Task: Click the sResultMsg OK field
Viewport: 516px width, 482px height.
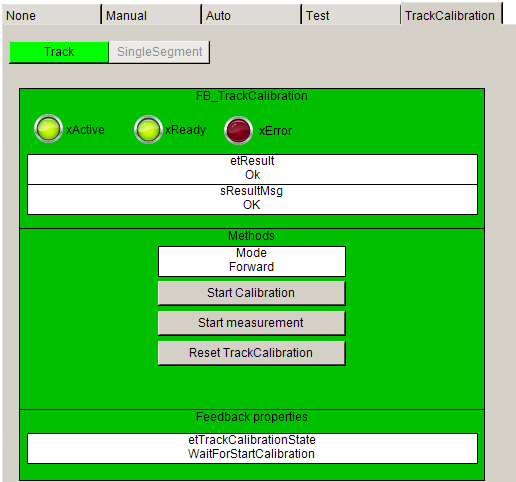Action: tap(252, 199)
